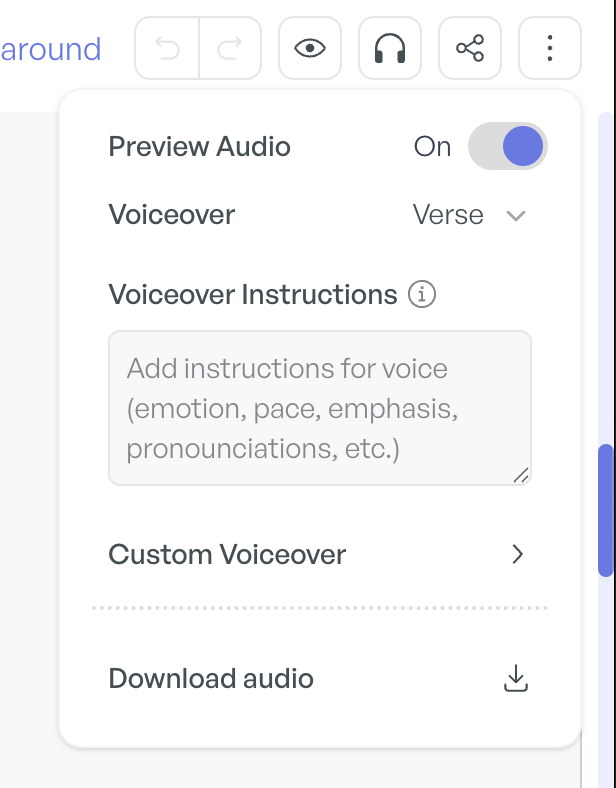This screenshot has height=788, width=616.
Task: Expand the Custom Voiceover chevron arrow
Action: (x=518, y=554)
